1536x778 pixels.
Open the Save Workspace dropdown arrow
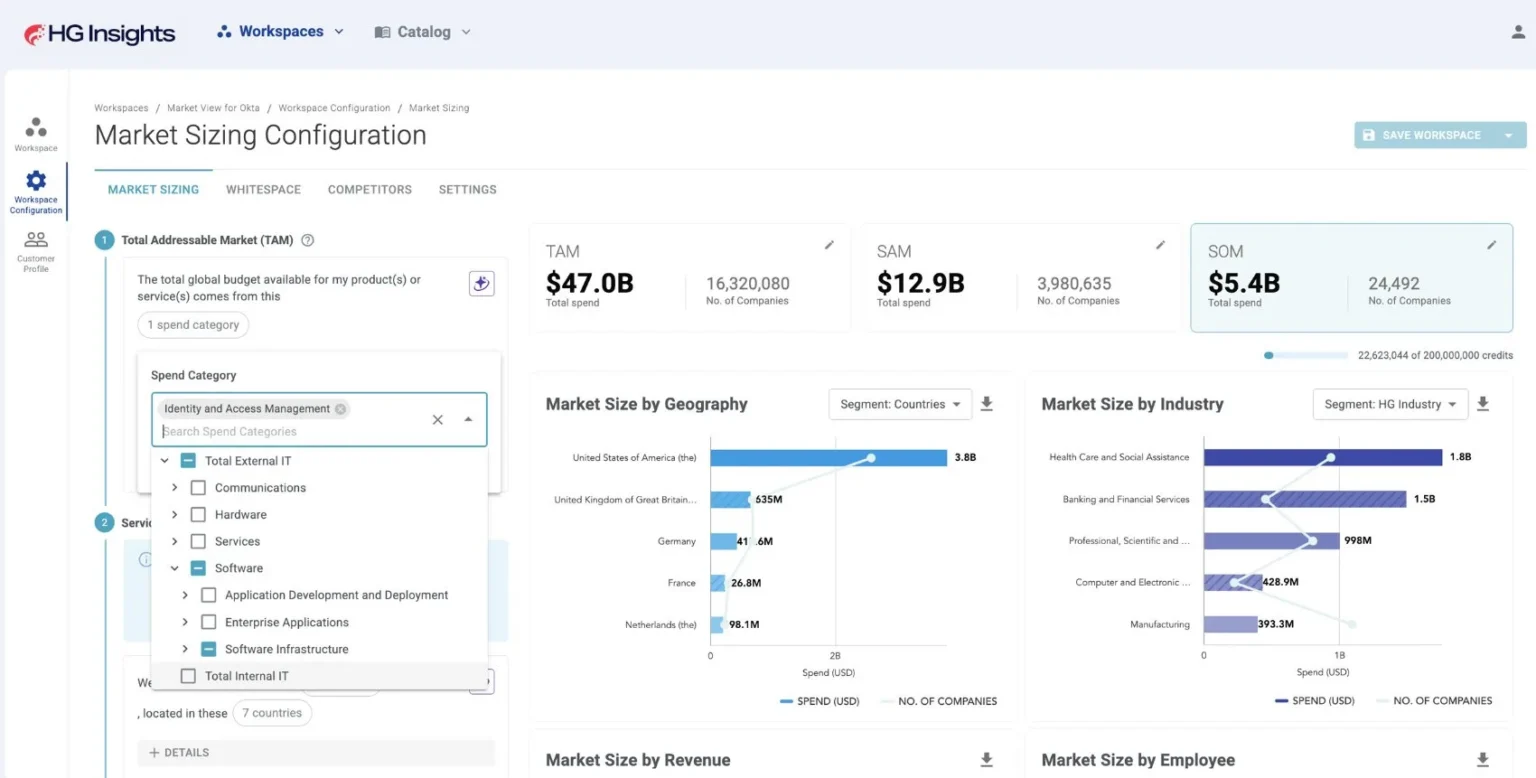pyautogui.click(x=1508, y=135)
